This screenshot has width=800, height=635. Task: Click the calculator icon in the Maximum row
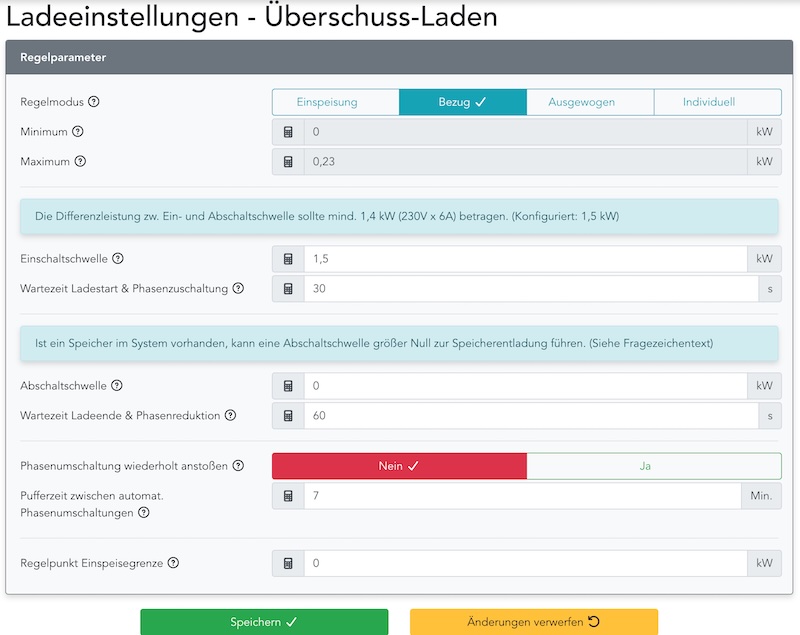[288, 162]
